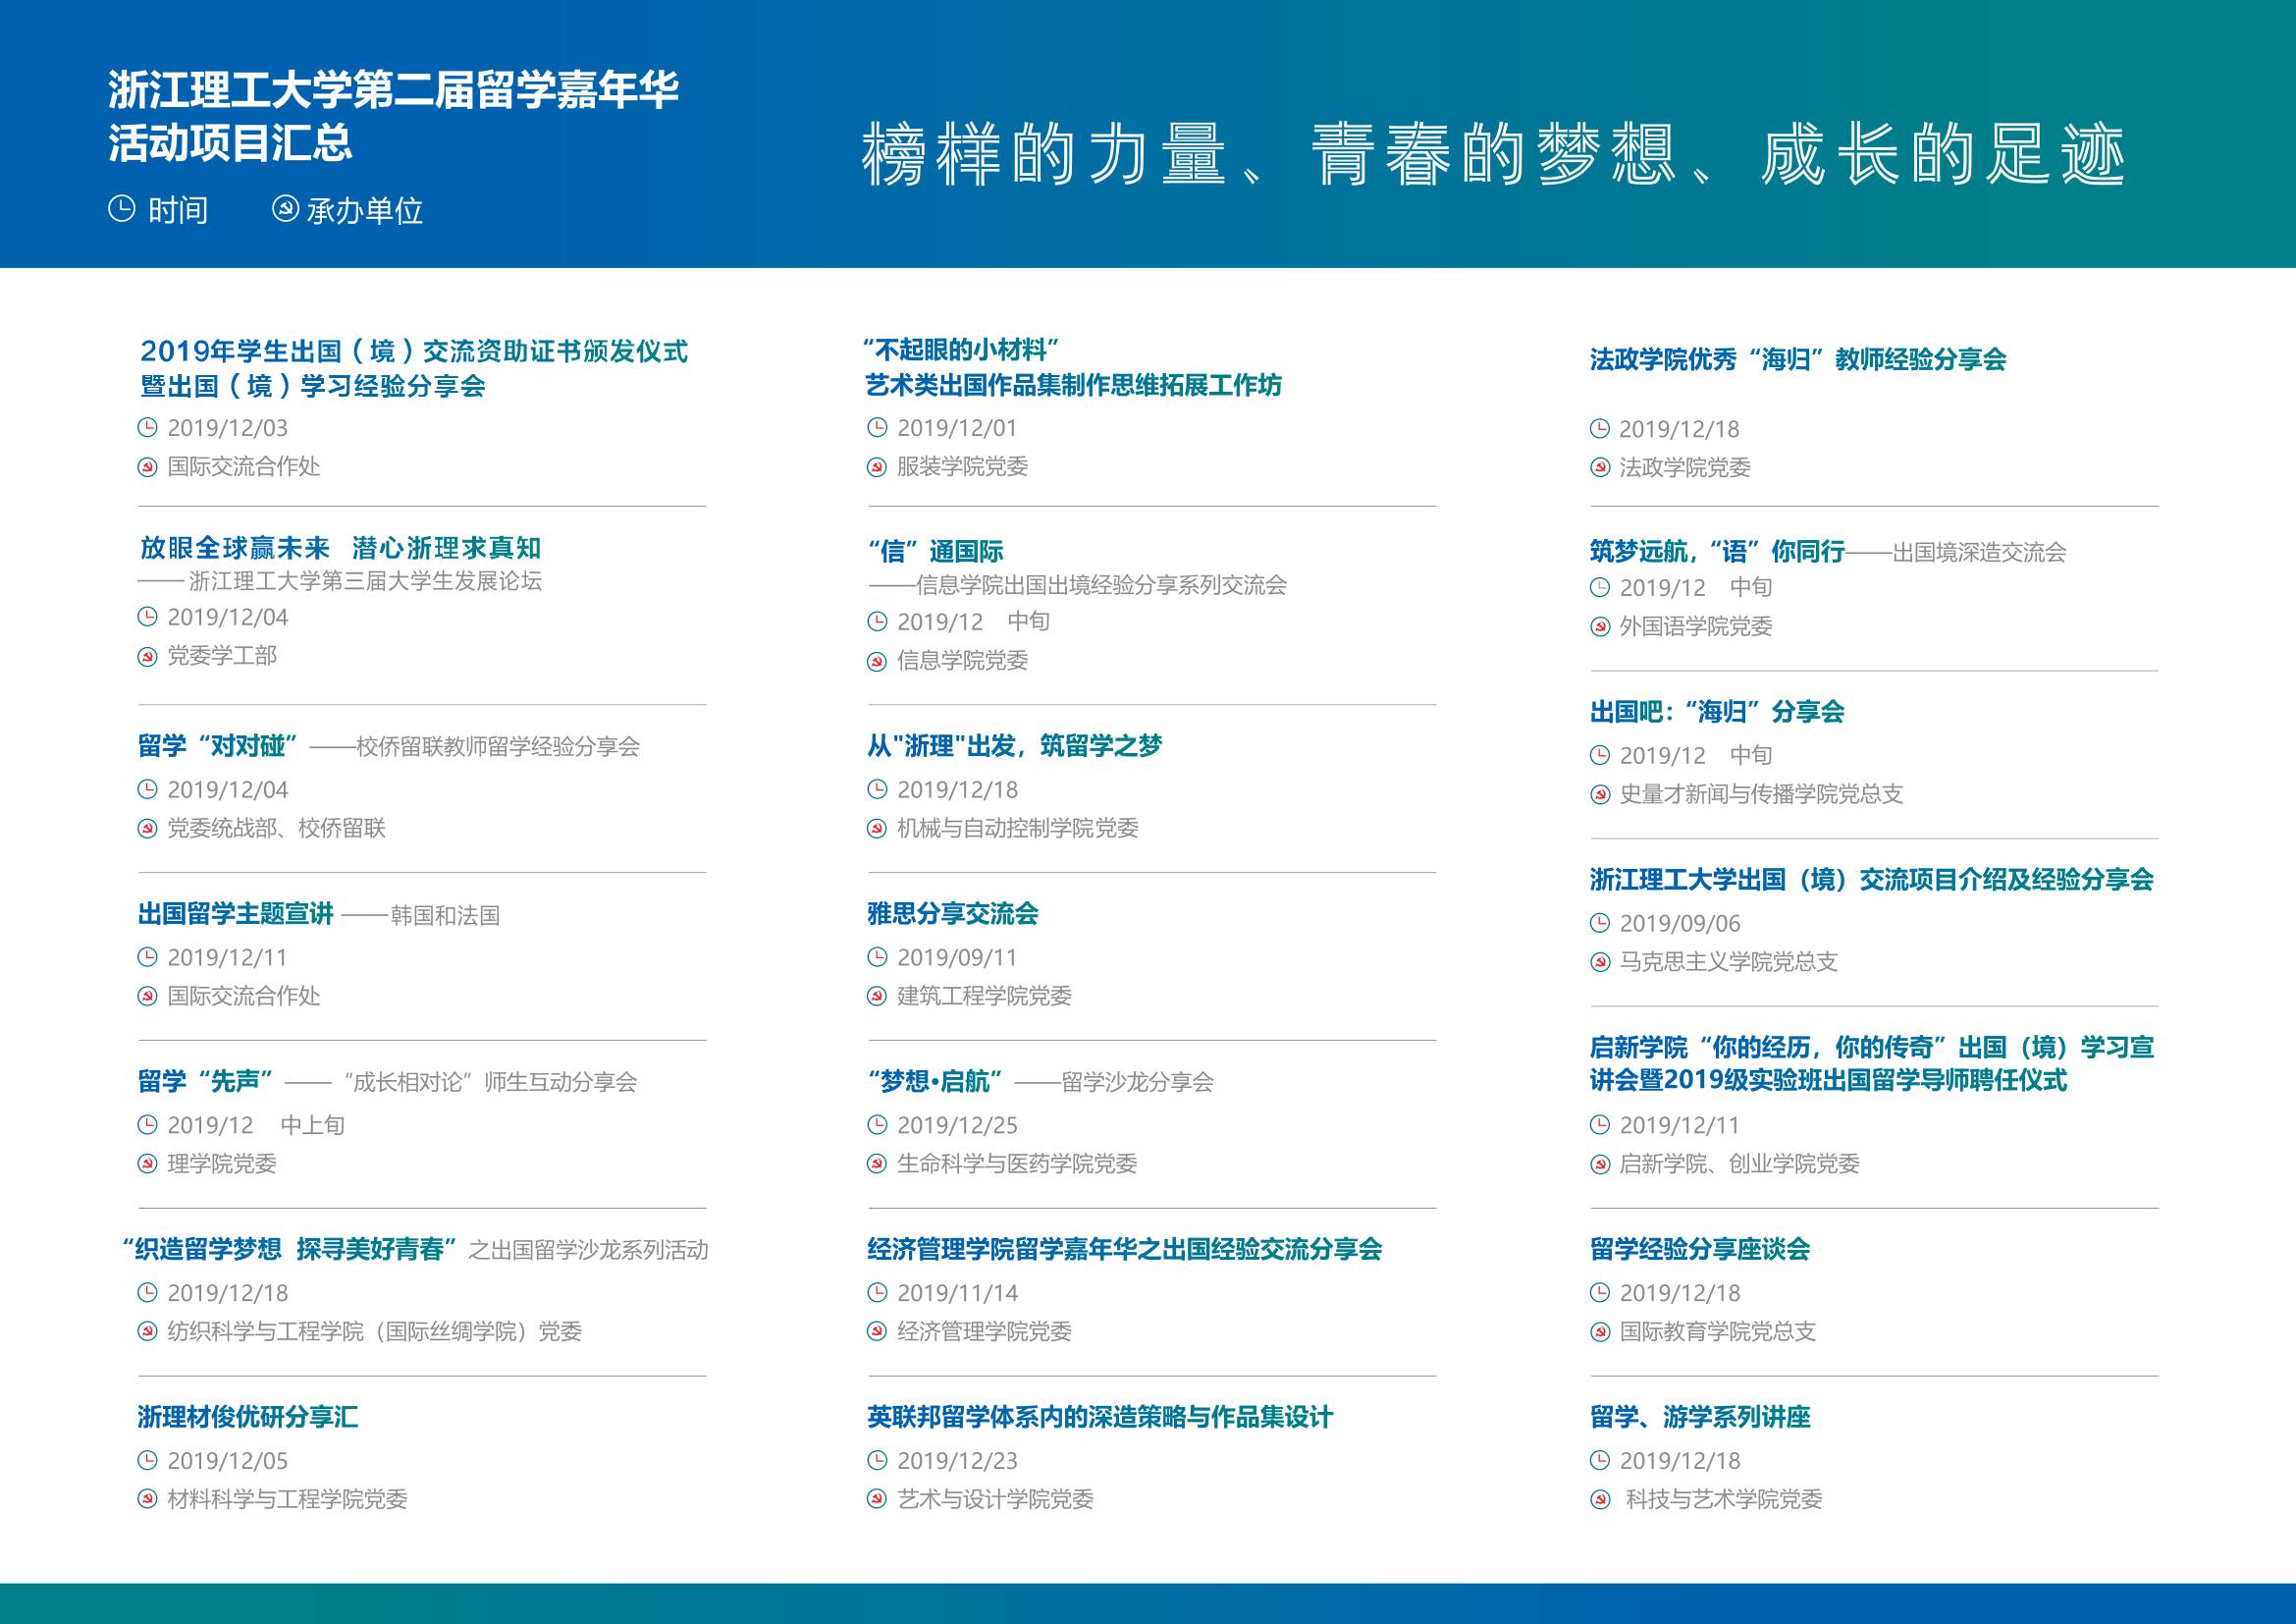Click the emblem icon beside 外国语学院党委
The image size is (2296, 1624).
pos(1600,627)
